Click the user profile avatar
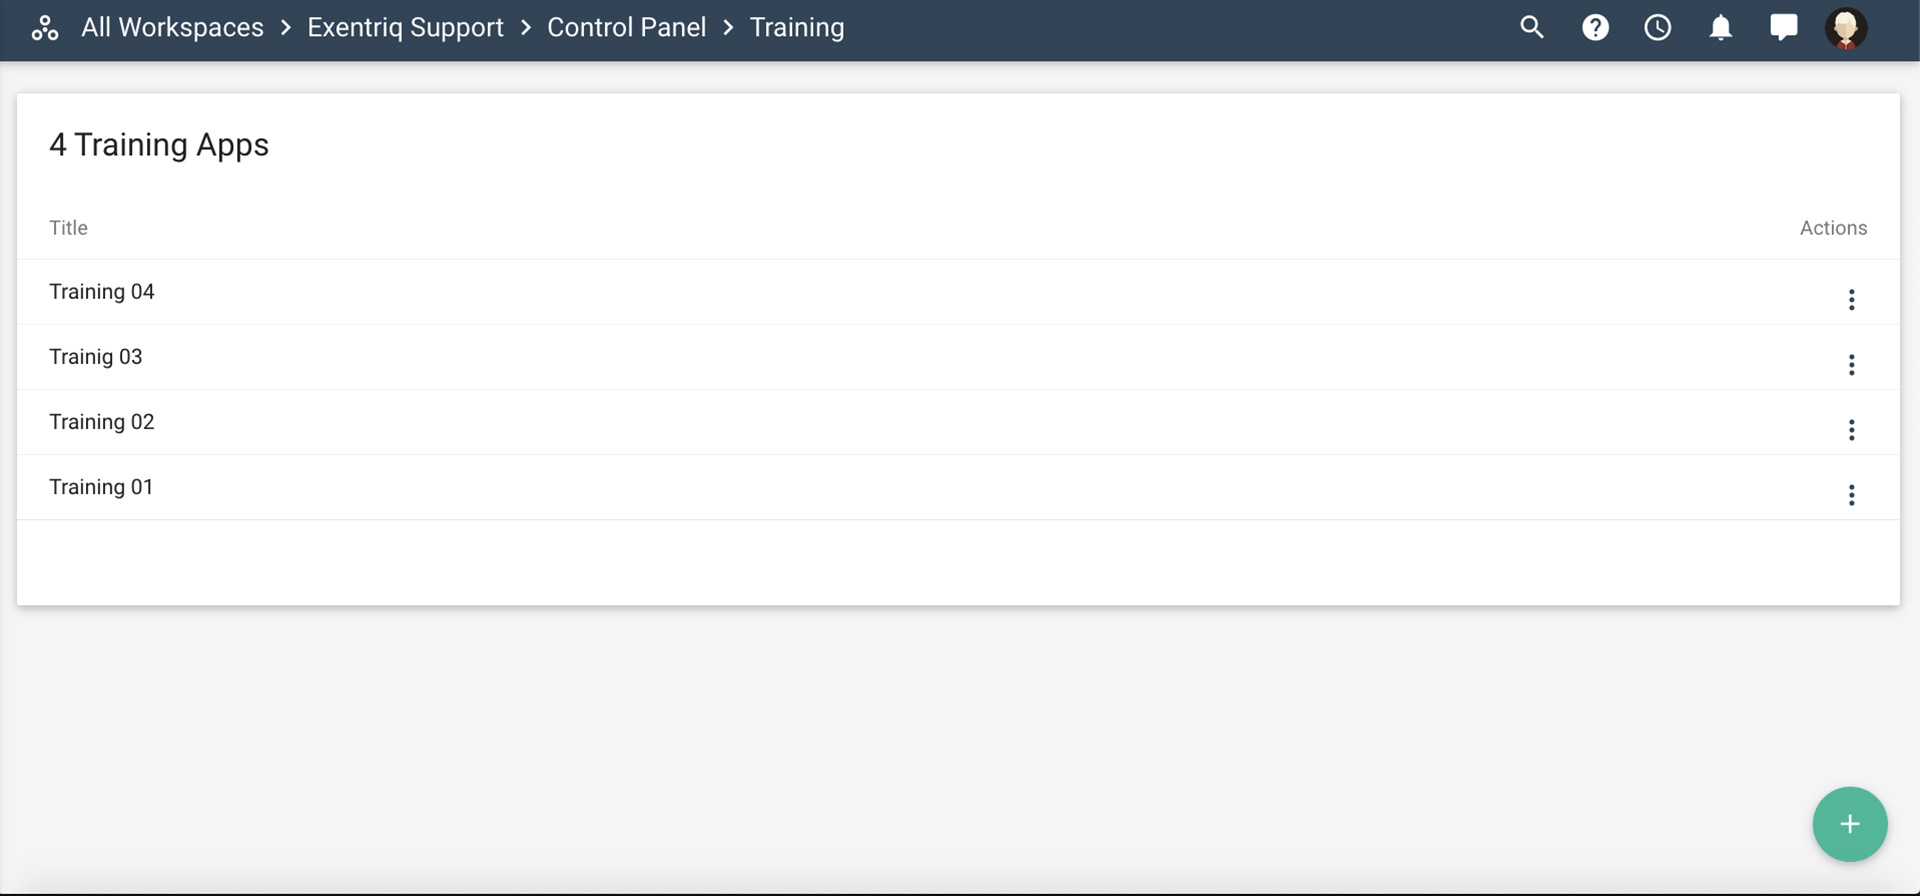The image size is (1920, 896). (x=1845, y=28)
